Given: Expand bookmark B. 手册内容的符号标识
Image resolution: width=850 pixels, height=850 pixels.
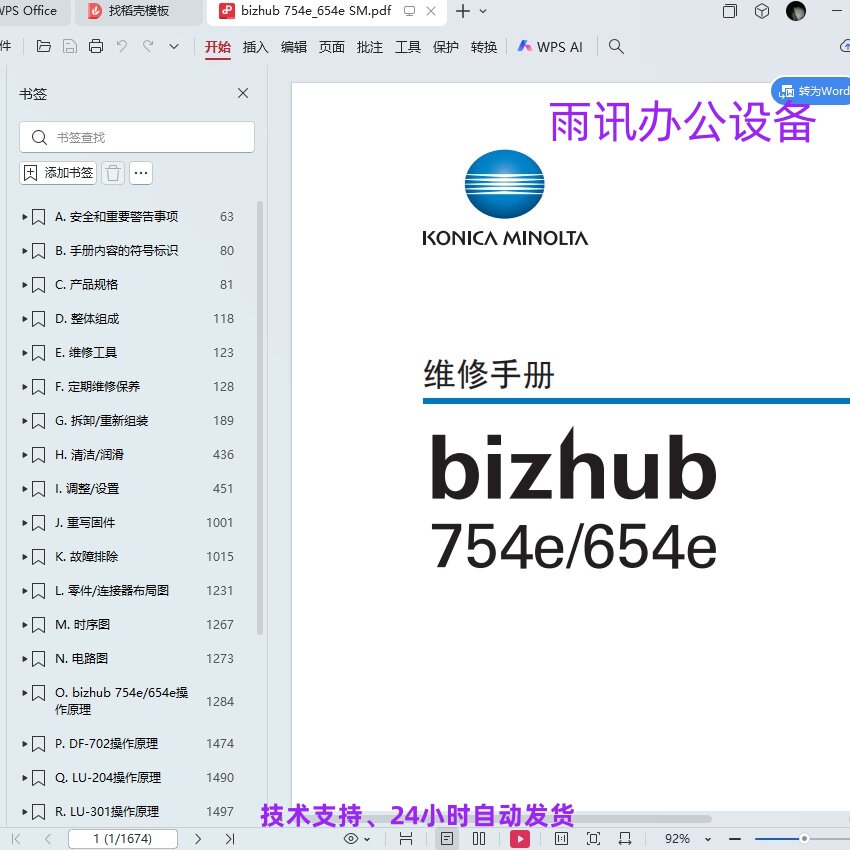Looking at the screenshot, I should 24,251.
